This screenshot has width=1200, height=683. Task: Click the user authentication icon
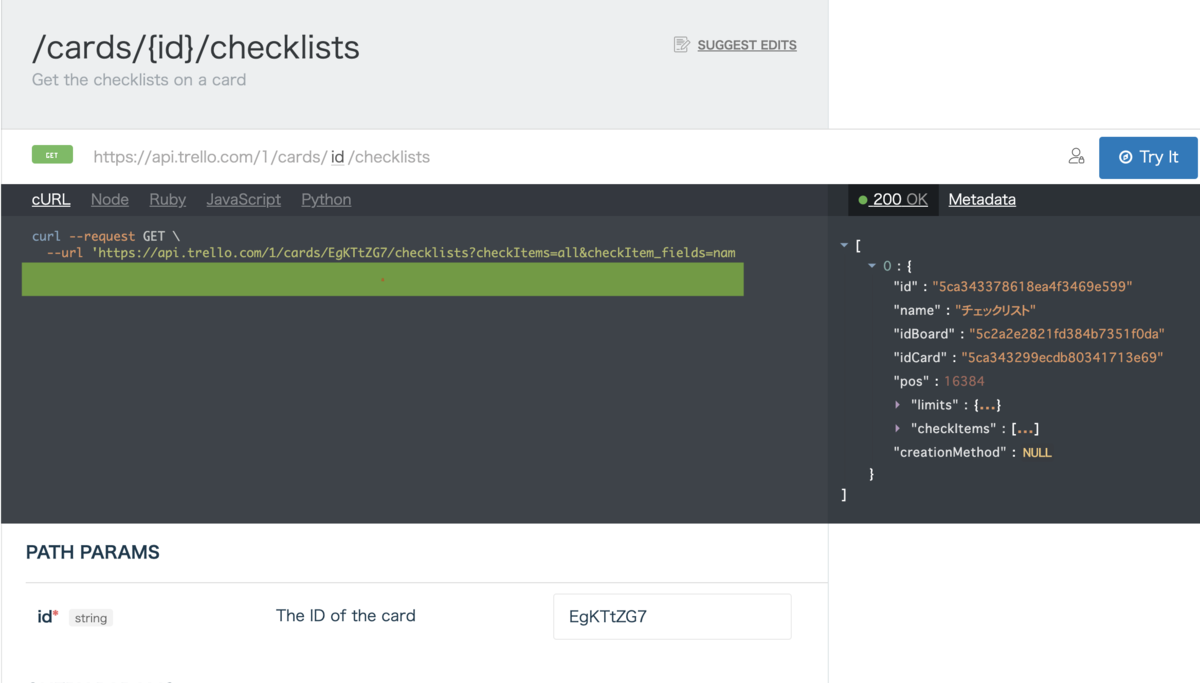[1076, 156]
